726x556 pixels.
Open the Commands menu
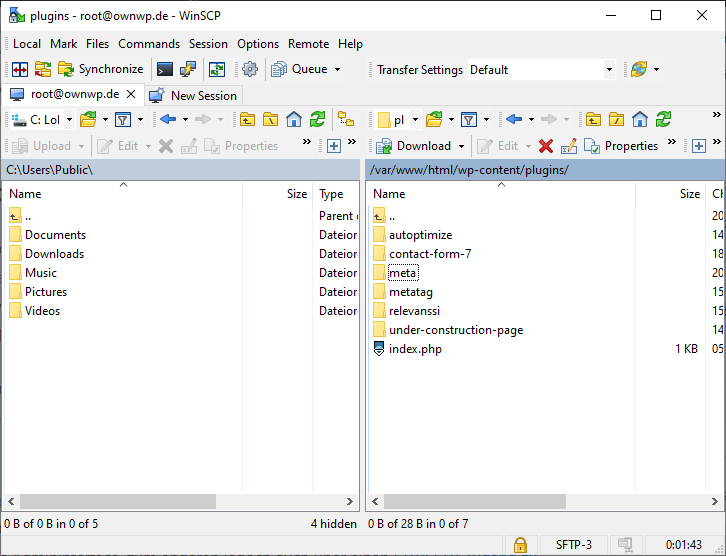click(149, 44)
